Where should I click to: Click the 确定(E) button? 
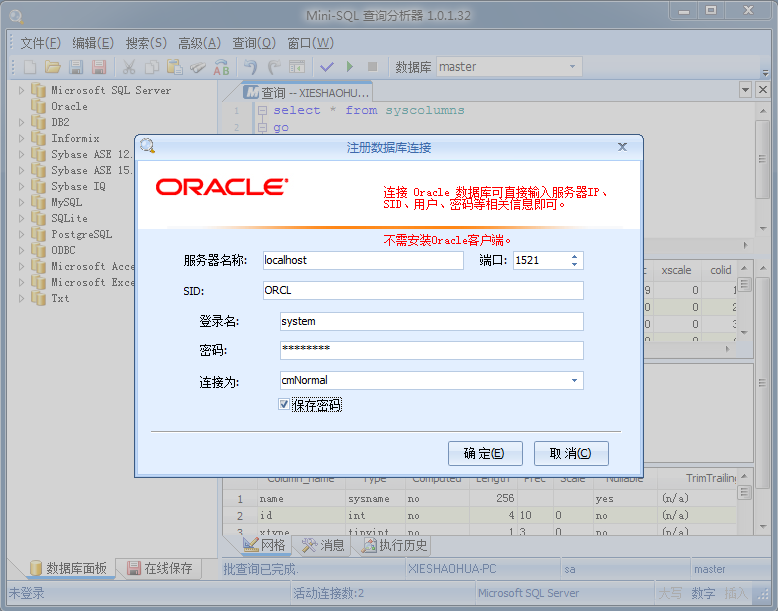coord(485,453)
